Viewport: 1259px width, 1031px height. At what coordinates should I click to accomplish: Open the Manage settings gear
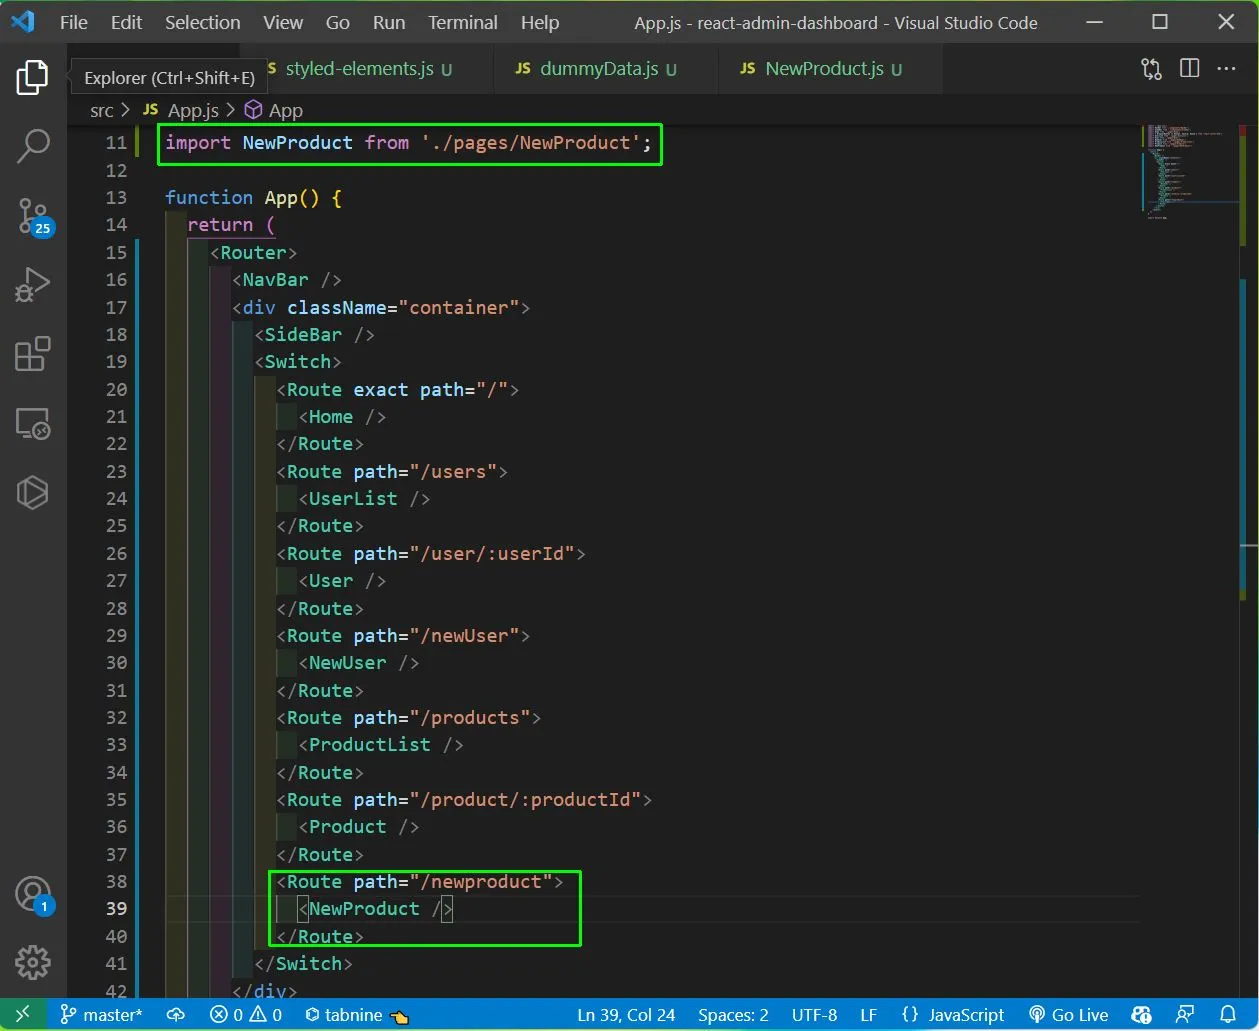point(33,962)
